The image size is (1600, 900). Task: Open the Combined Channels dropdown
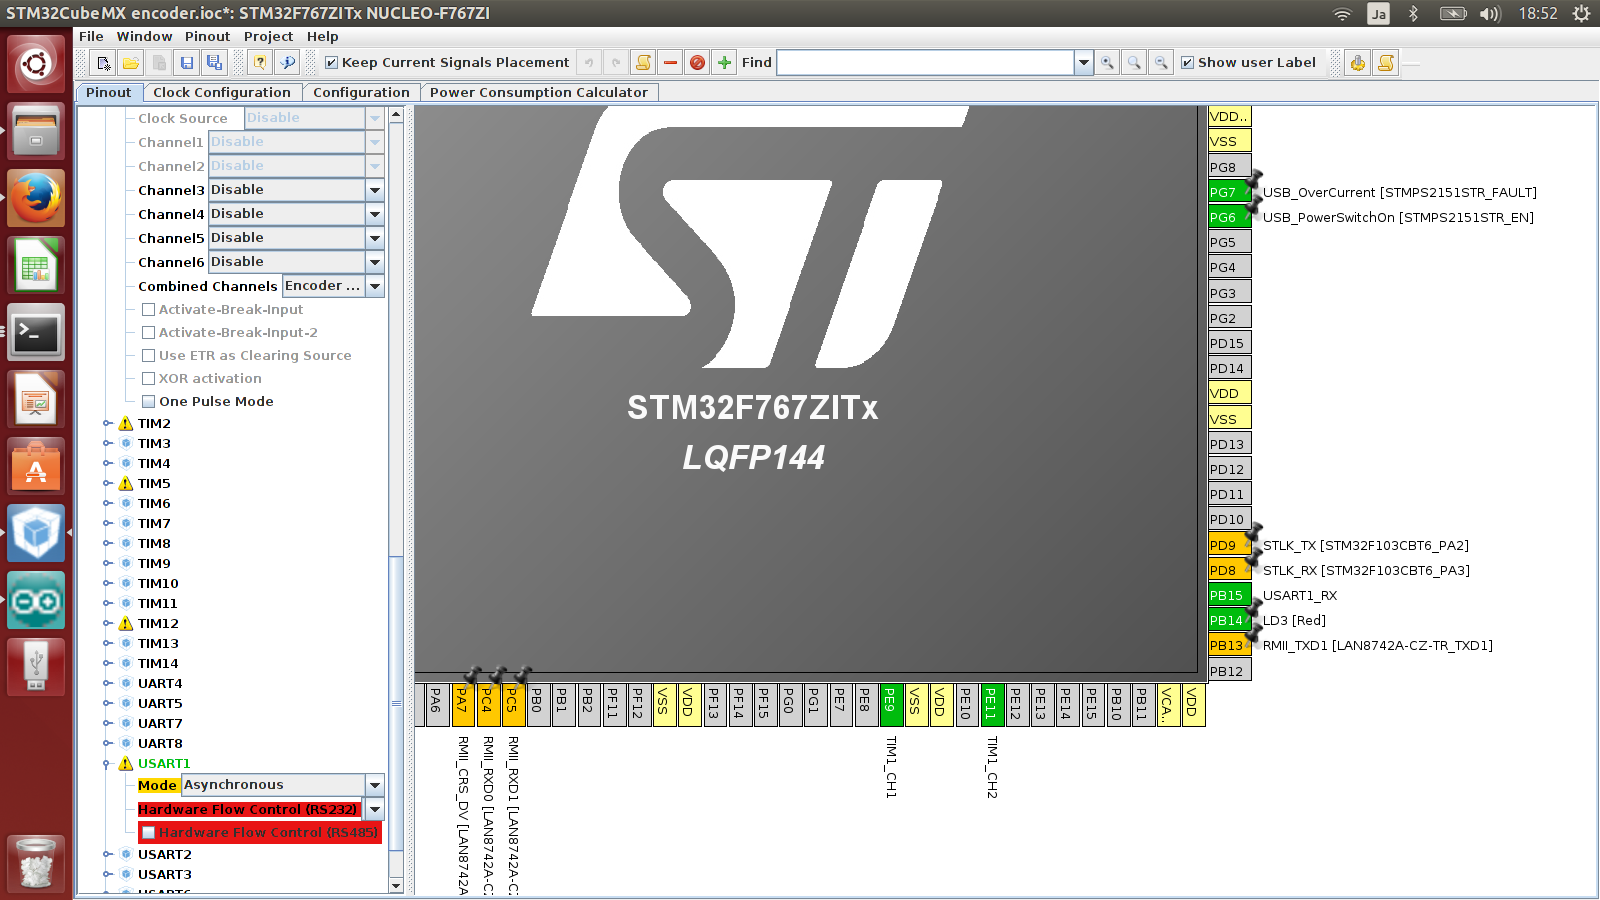click(x=375, y=287)
